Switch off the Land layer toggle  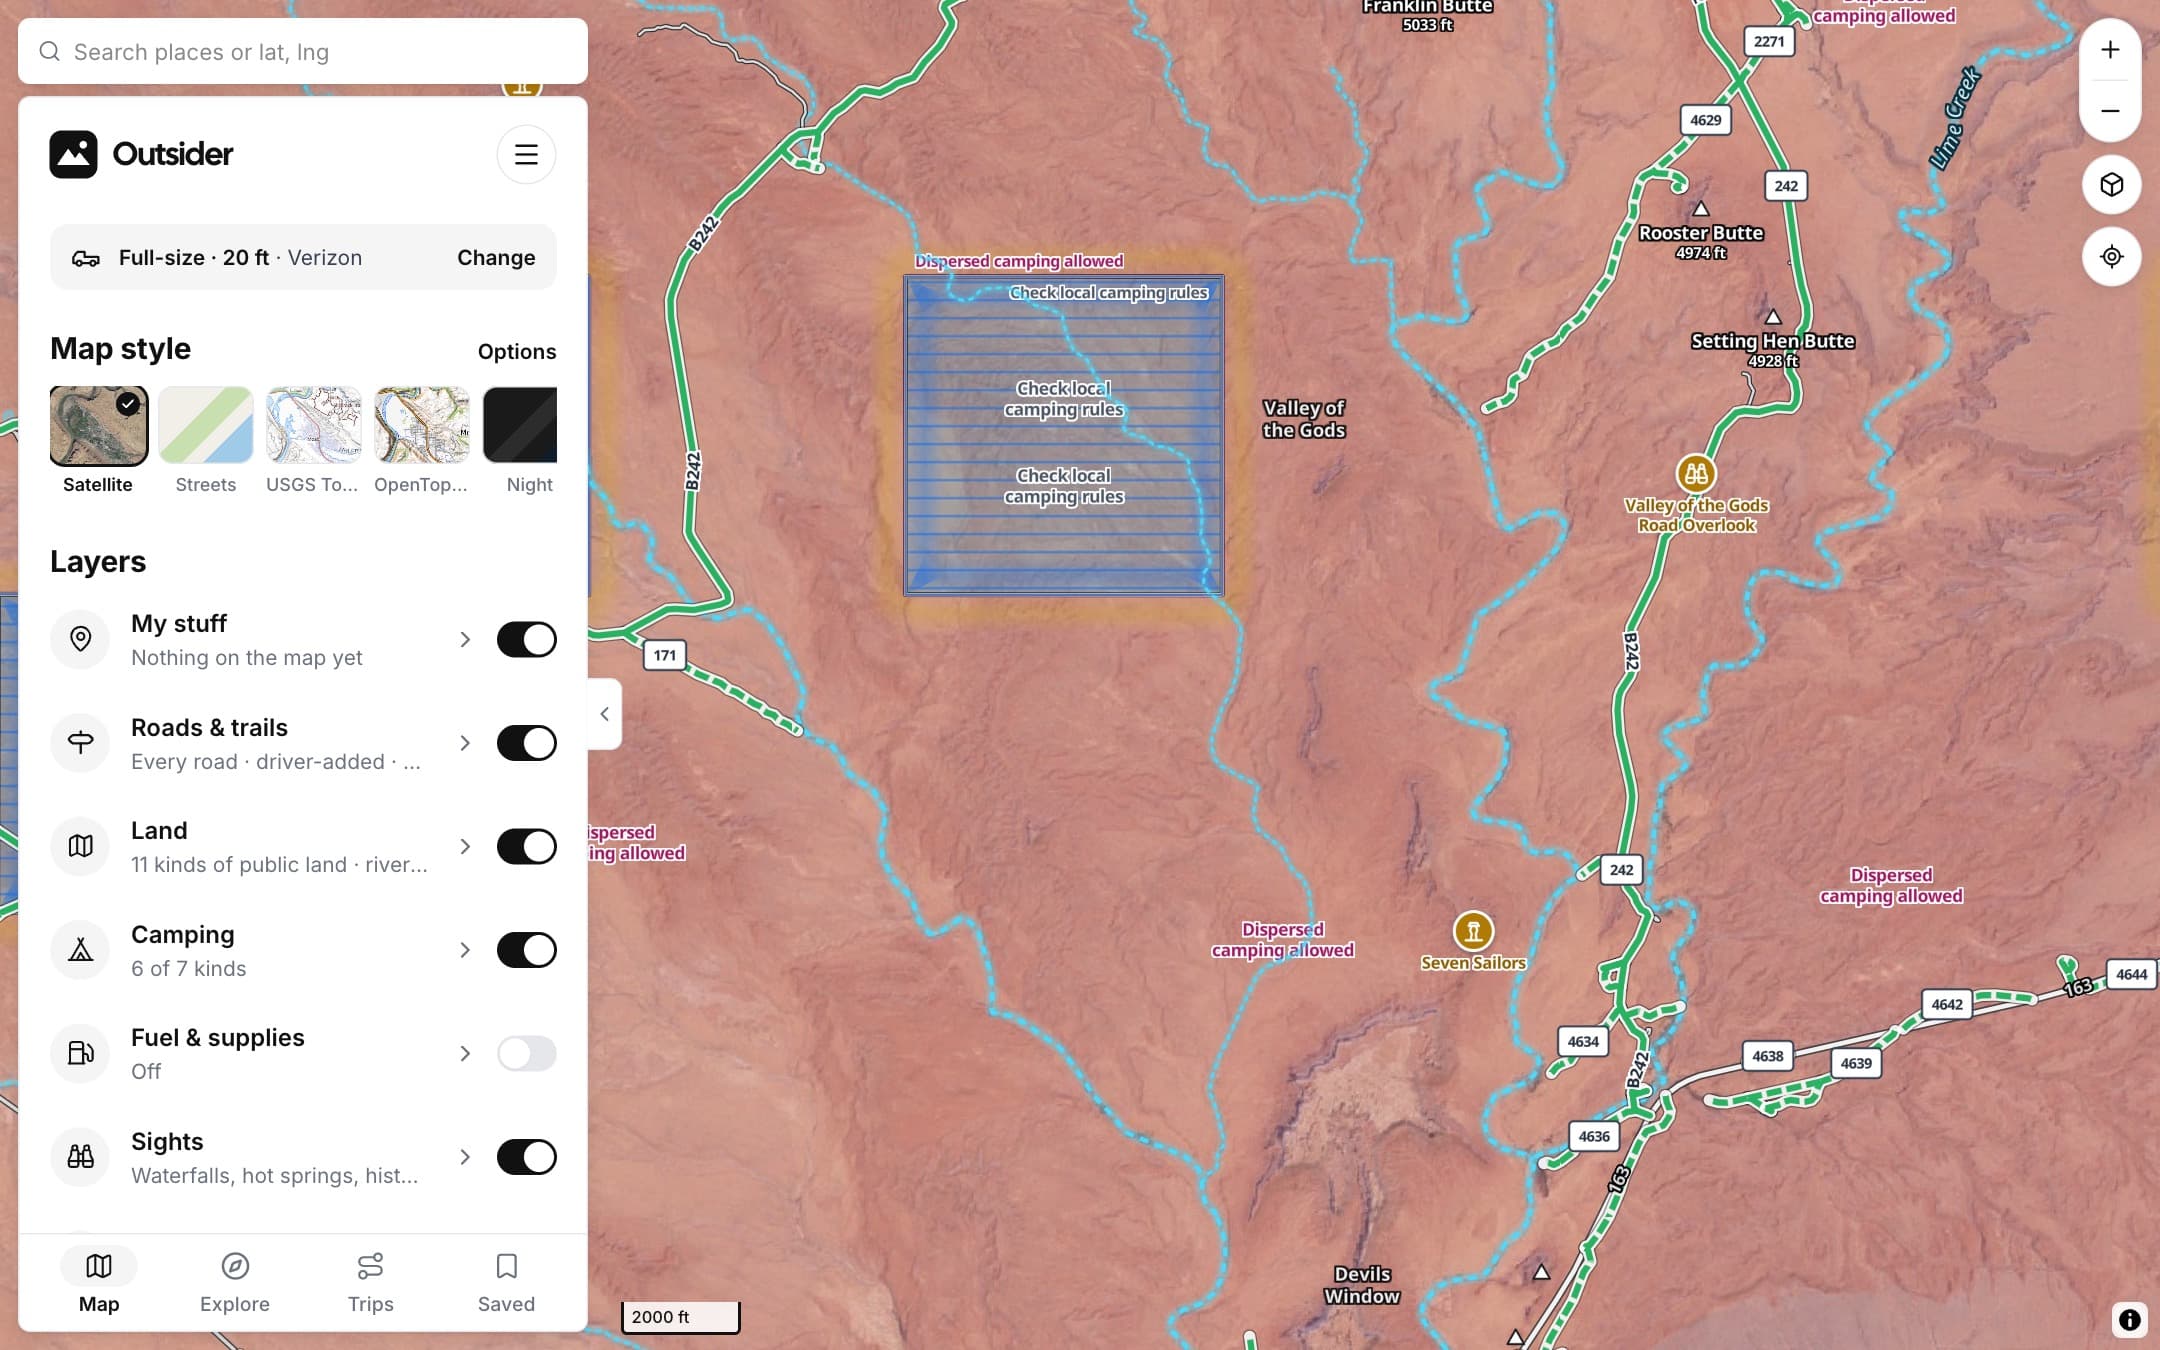[526, 846]
